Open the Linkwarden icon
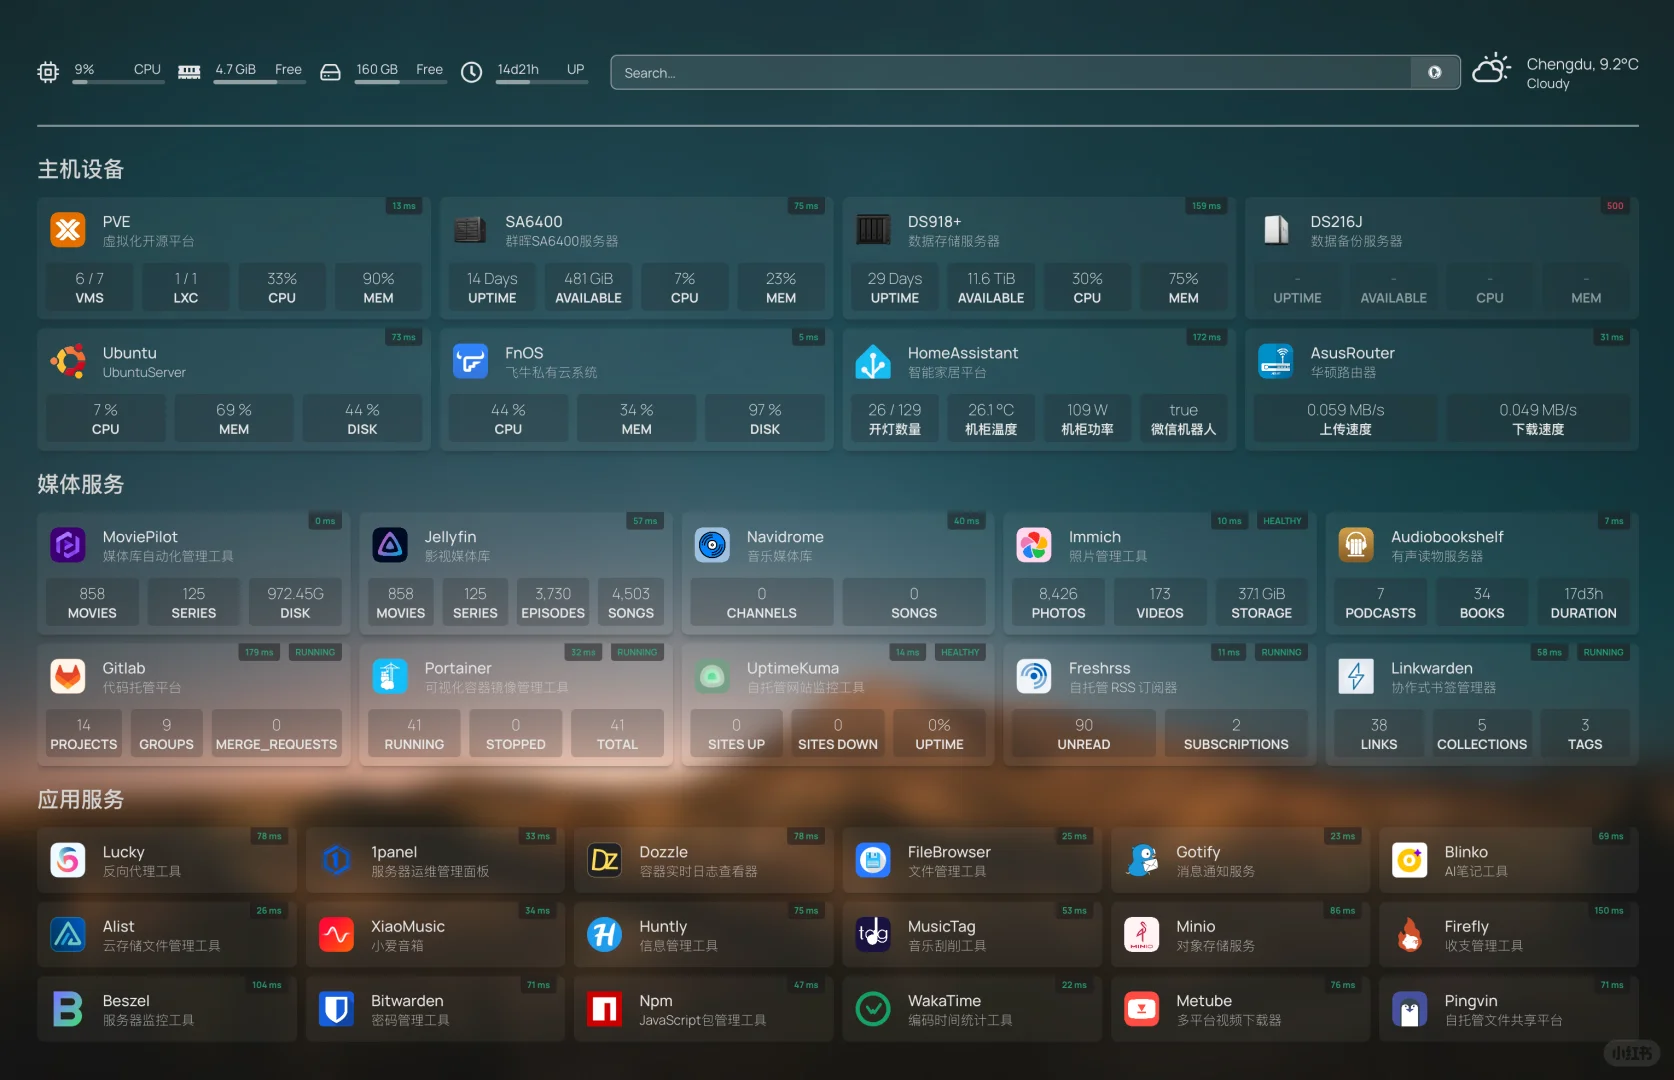Viewport: 1674px width, 1080px height. click(x=1356, y=676)
